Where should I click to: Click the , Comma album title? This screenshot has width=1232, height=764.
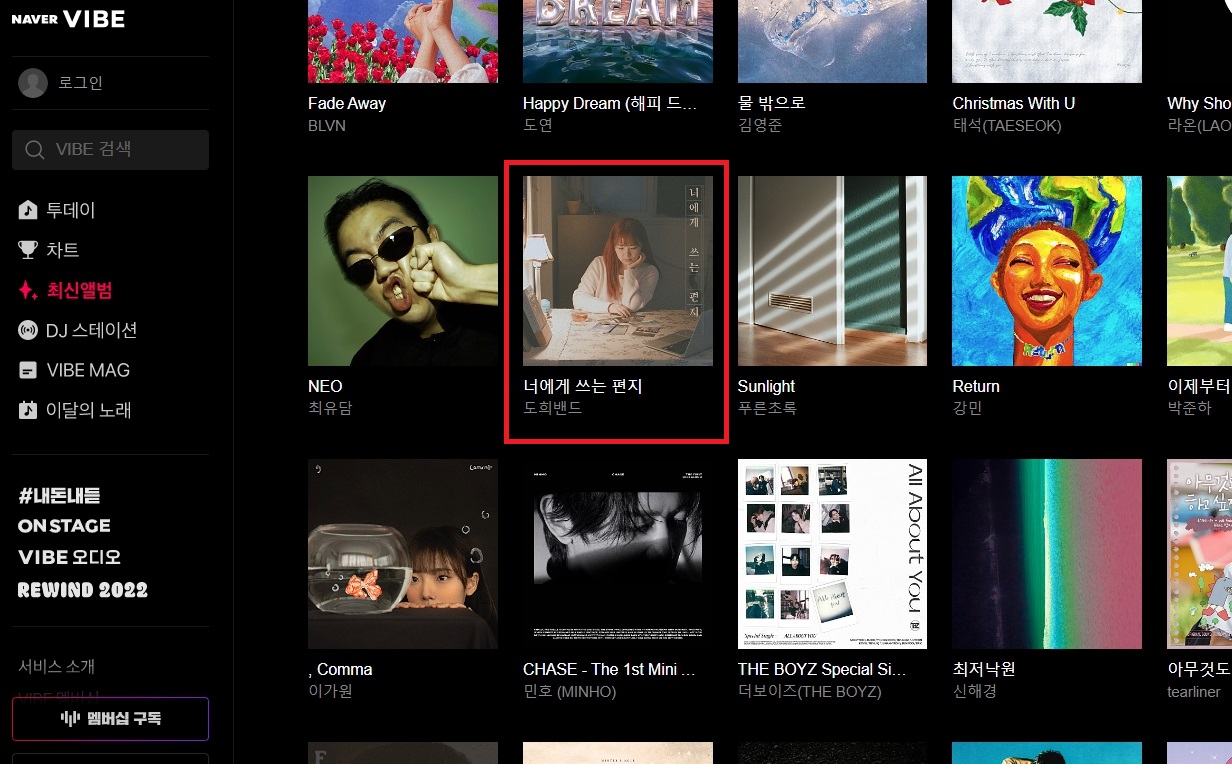click(340, 669)
